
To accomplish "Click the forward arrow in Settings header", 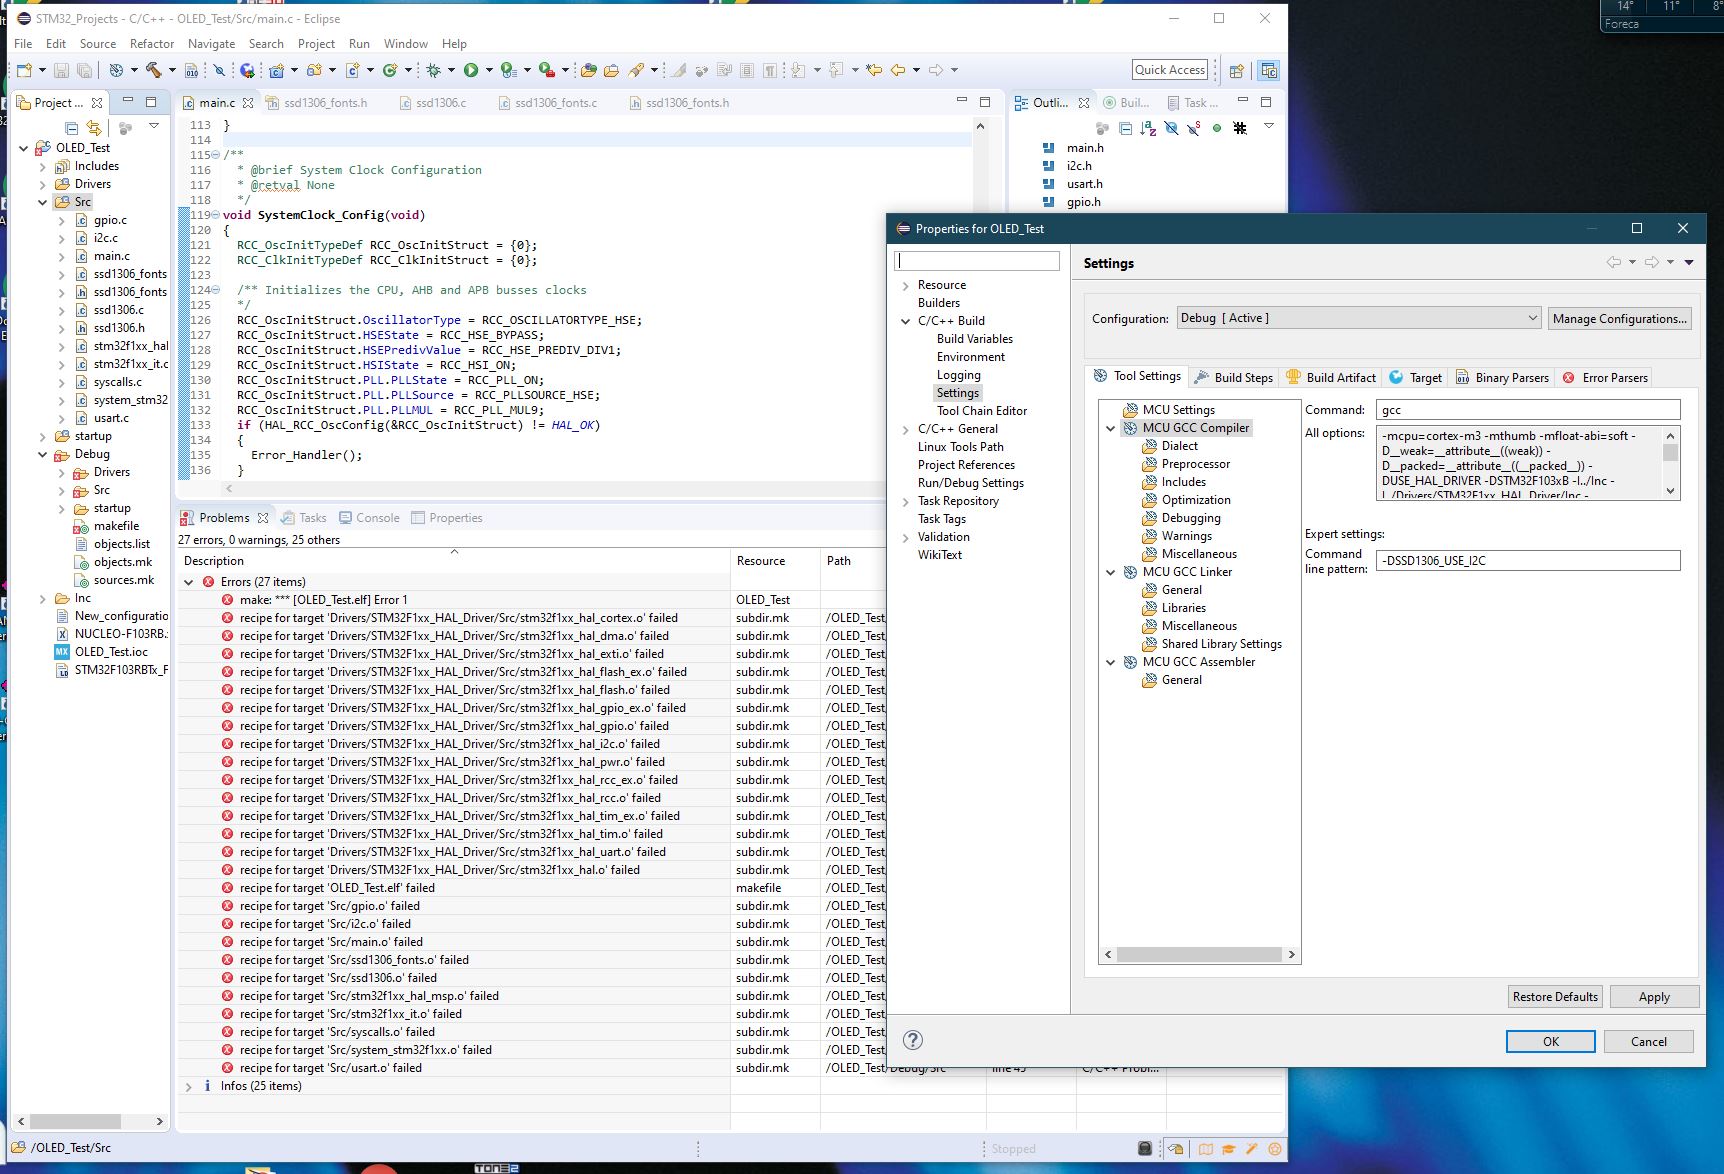I will pyautogui.click(x=1651, y=262).
